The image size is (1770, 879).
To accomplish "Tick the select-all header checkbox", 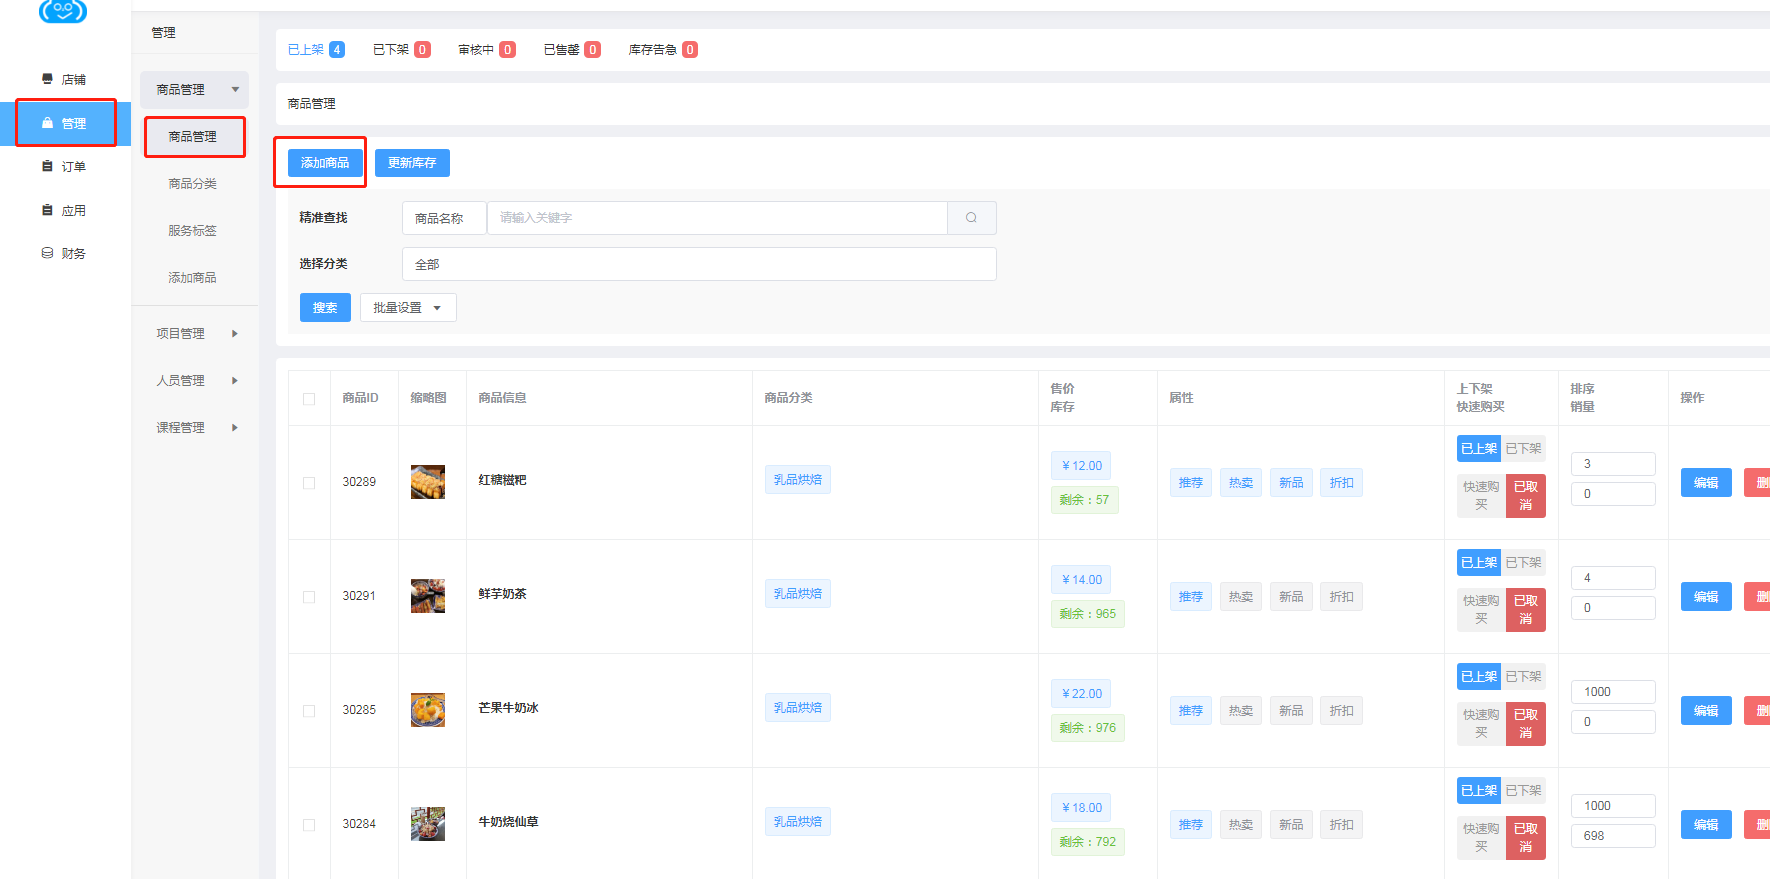I will point(309,399).
